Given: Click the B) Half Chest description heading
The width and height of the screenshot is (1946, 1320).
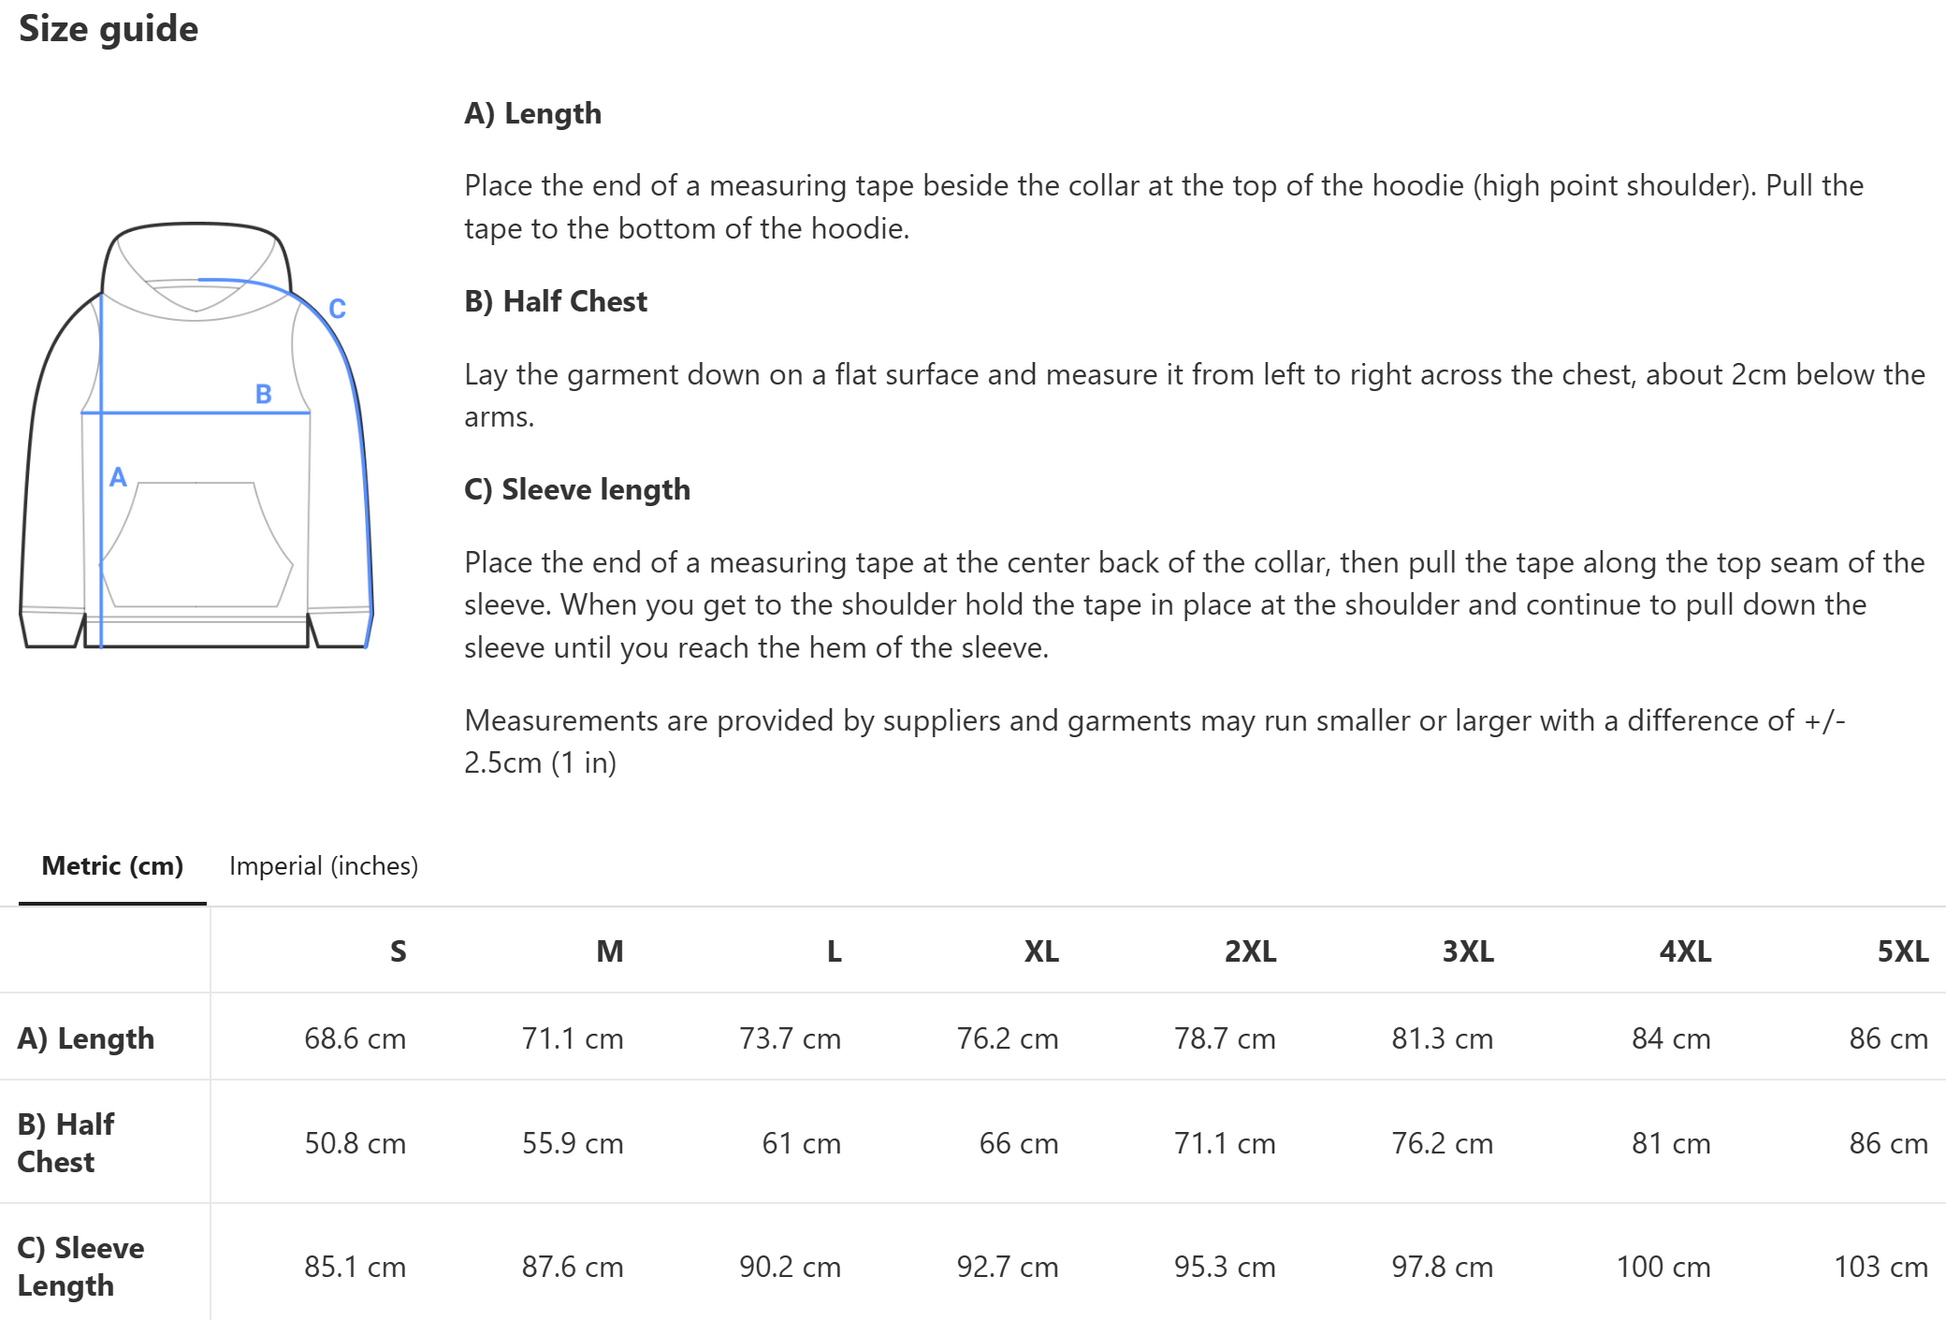Looking at the screenshot, I should [556, 302].
